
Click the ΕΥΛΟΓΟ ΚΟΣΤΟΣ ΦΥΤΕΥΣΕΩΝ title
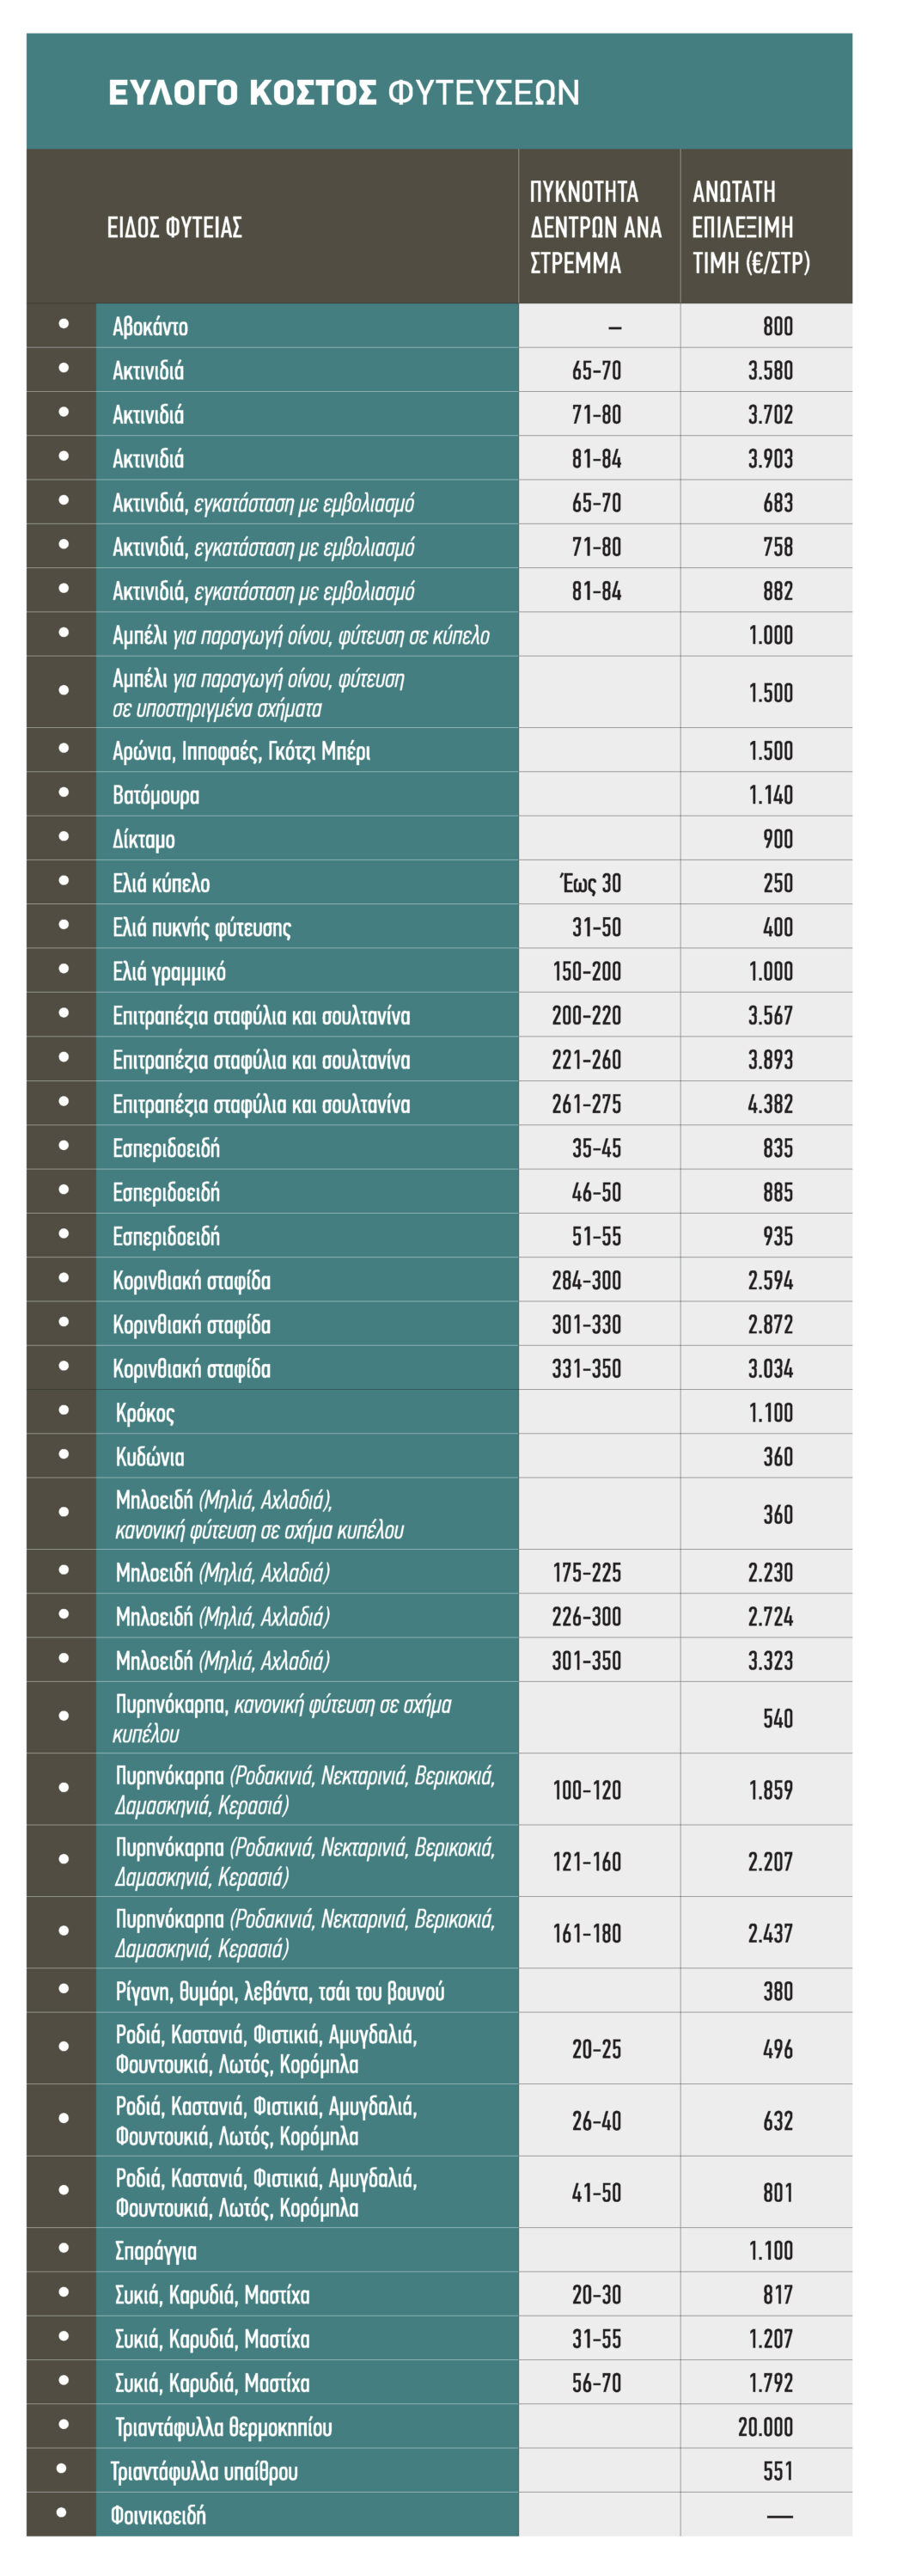pos(343,93)
